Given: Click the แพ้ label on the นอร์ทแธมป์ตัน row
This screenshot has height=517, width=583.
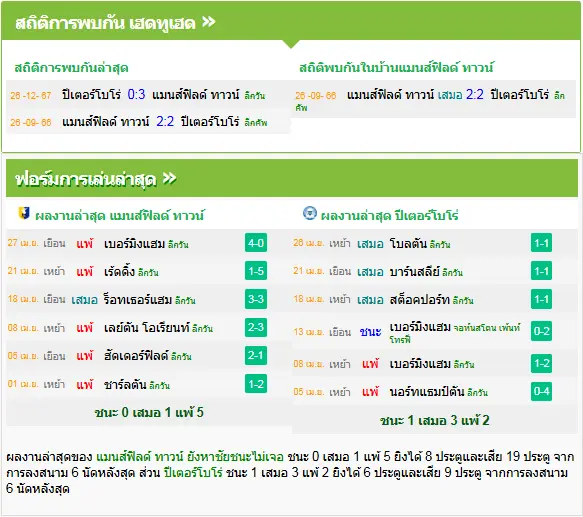Looking at the screenshot, I should tap(370, 391).
